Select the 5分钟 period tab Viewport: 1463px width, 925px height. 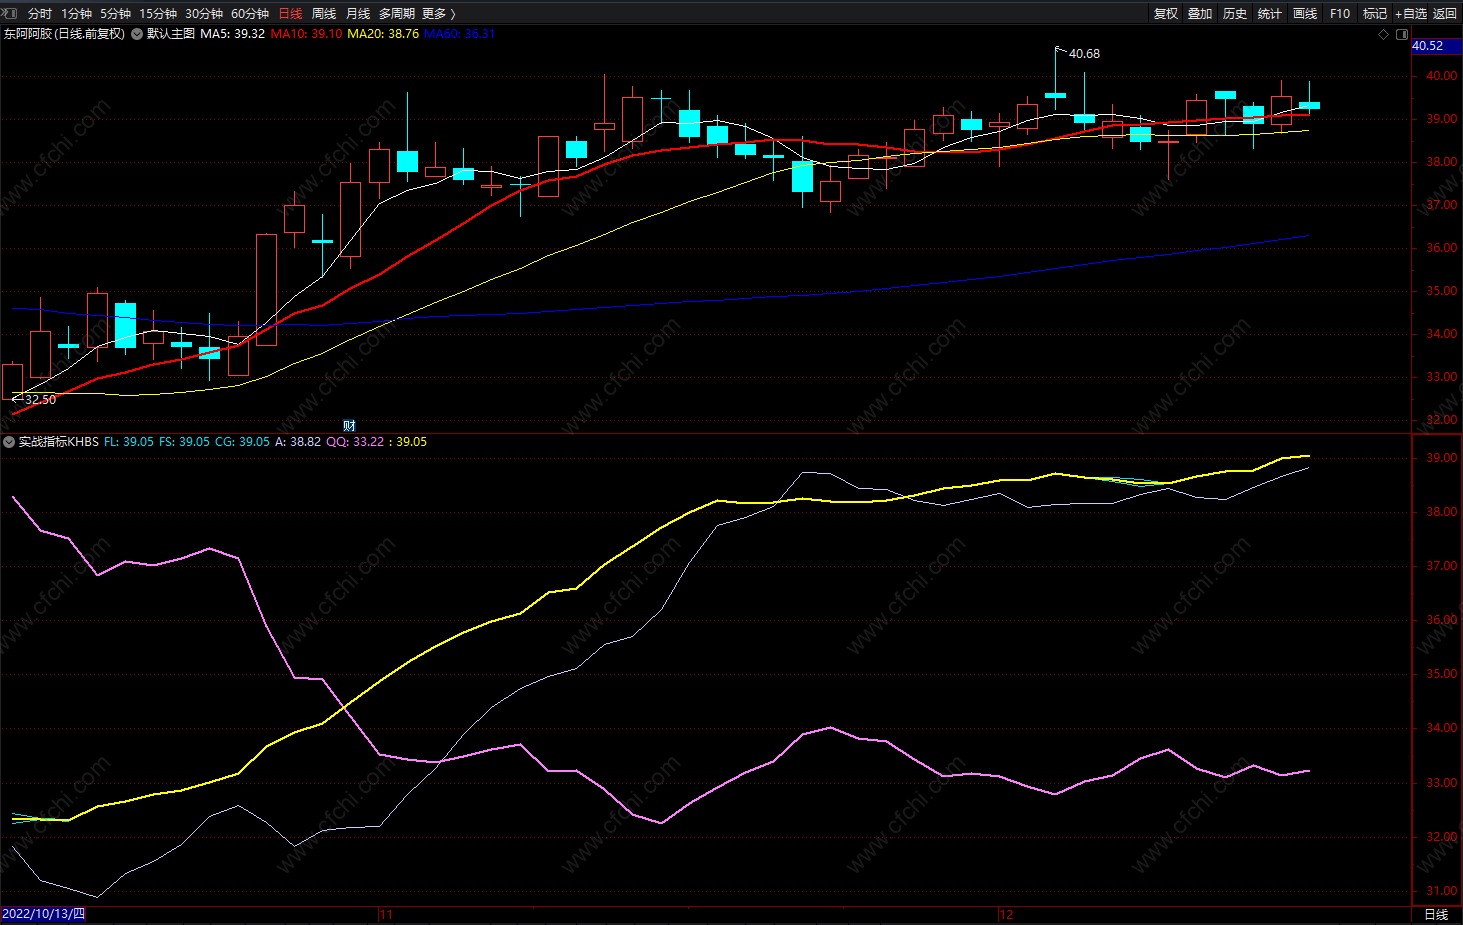pyautogui.click(x=115, y=14)
